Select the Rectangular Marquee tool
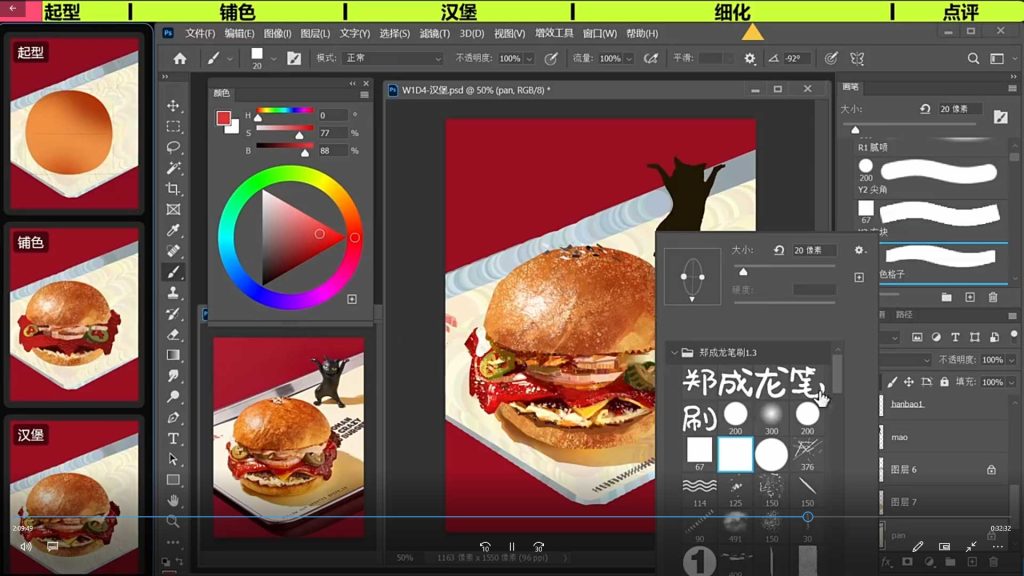The height and width of the screenshot is (576, 1024). (173, 127)
